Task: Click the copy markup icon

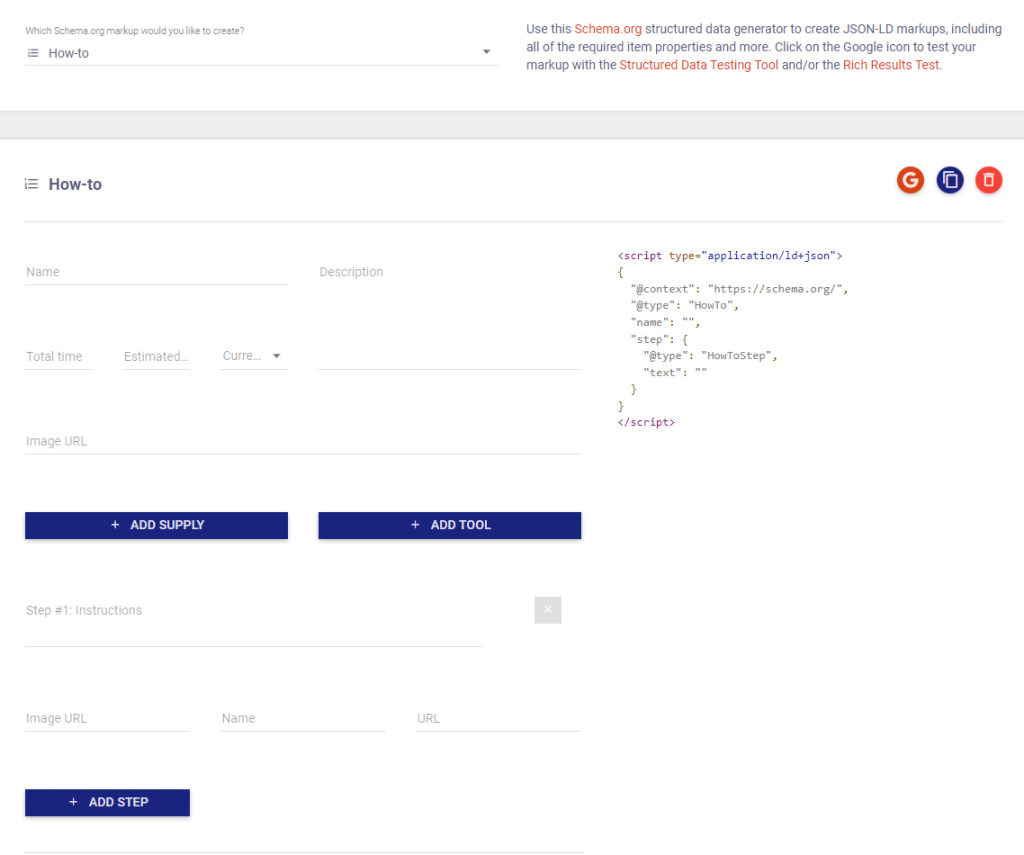Action: click(949, 180)
